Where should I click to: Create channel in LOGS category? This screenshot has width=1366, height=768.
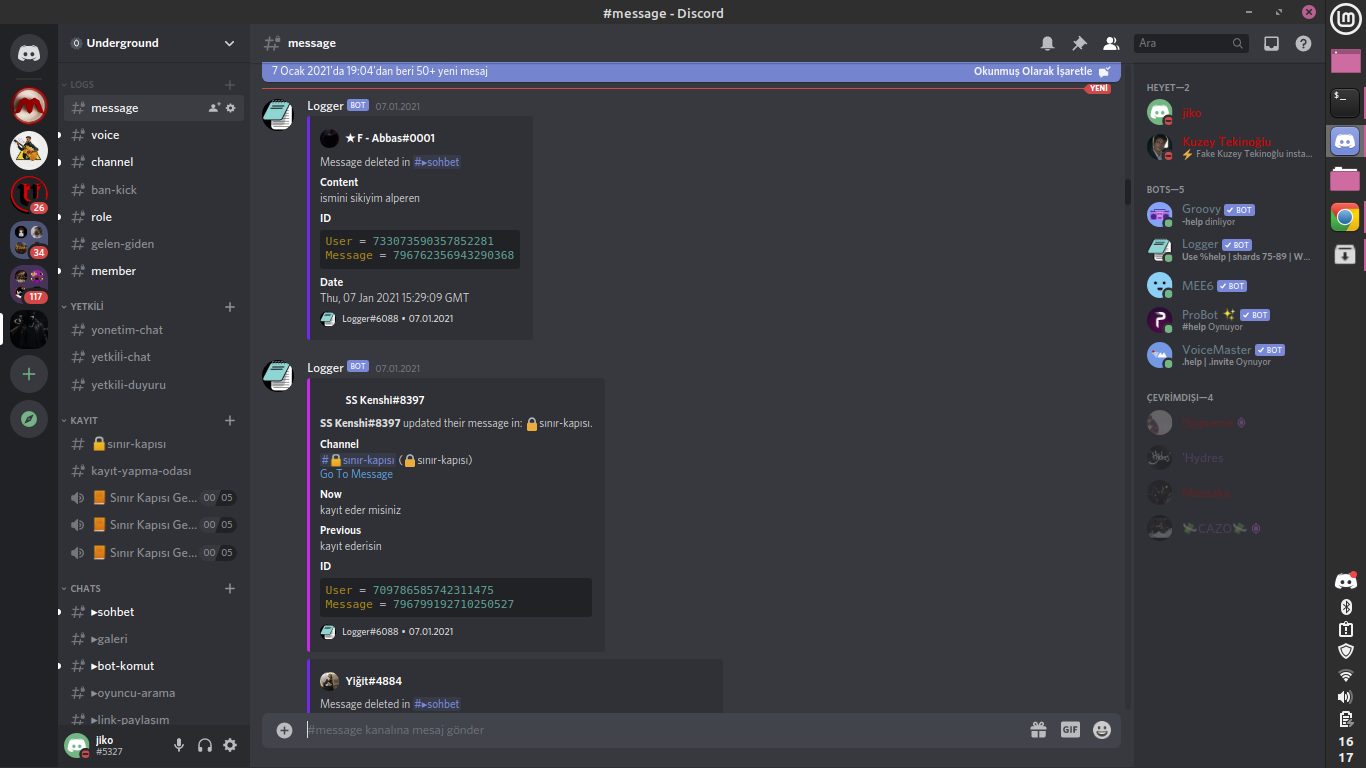(230, 84)
